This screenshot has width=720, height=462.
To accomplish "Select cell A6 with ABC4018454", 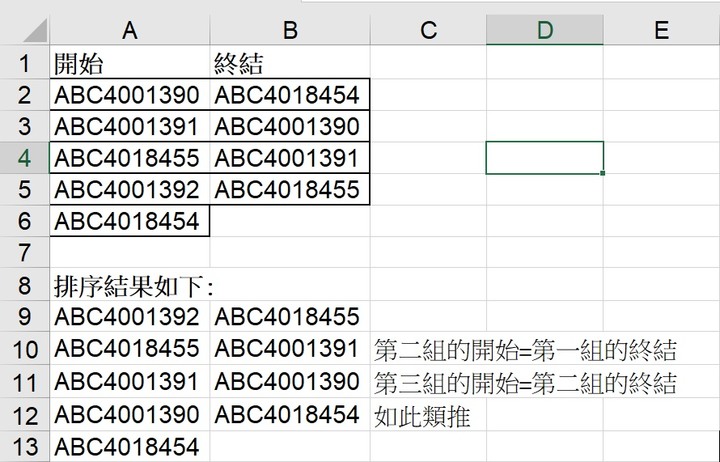I will 130,221.
